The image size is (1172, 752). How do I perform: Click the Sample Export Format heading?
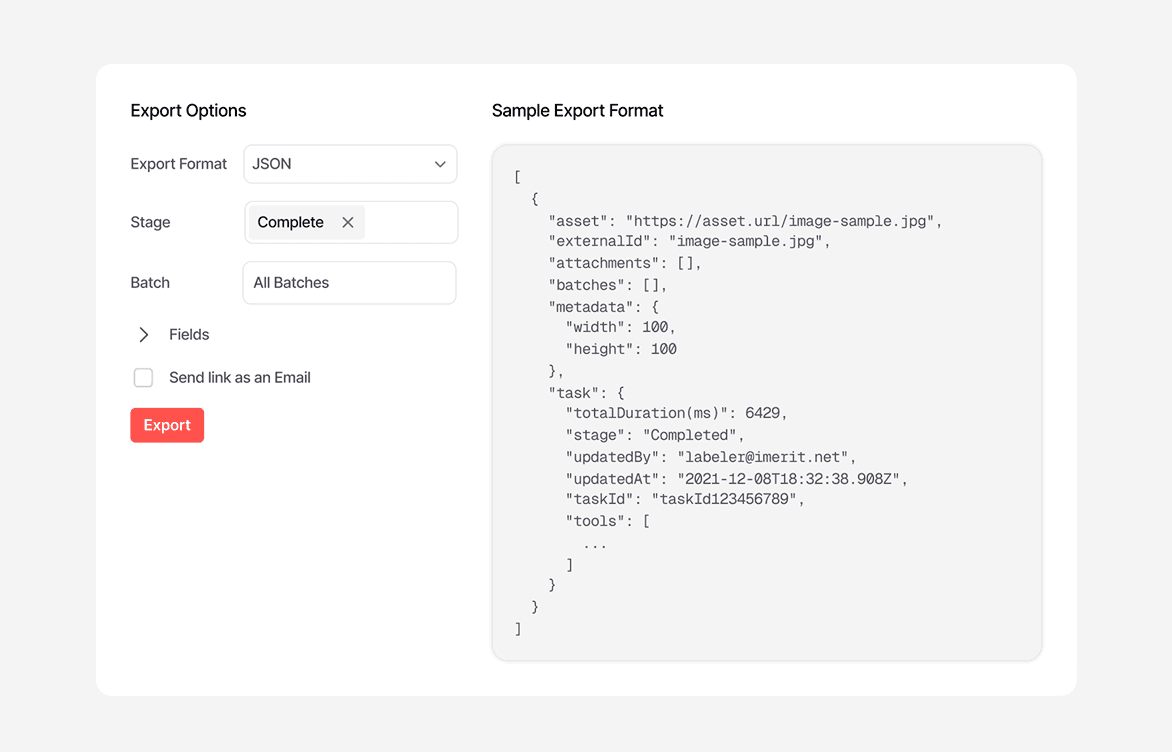coord(577,111)
